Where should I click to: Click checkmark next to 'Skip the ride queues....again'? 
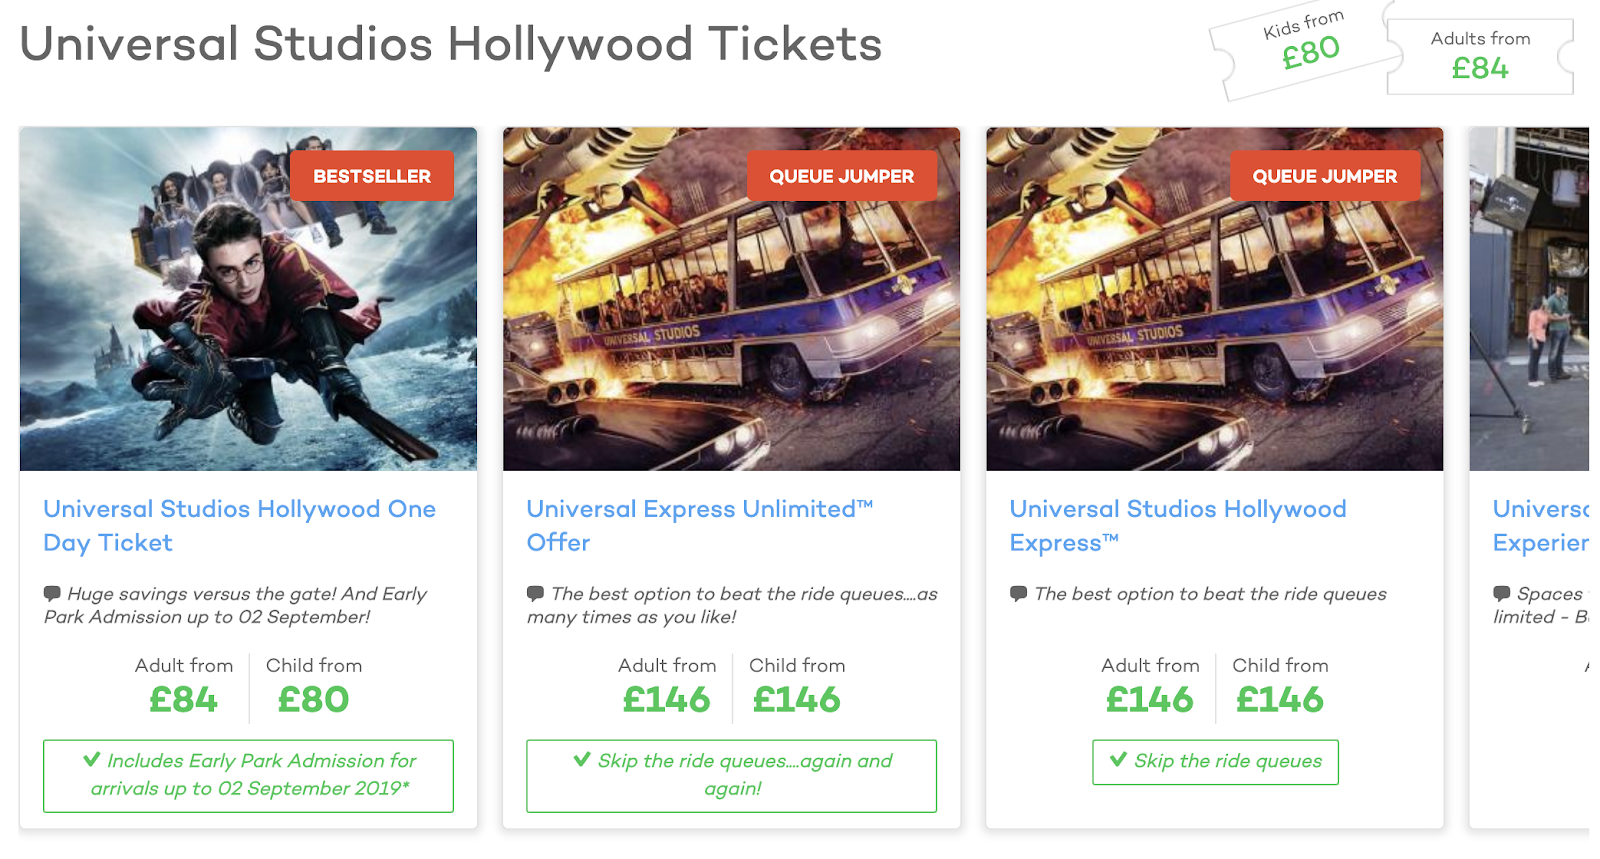(x=582, y=760)
